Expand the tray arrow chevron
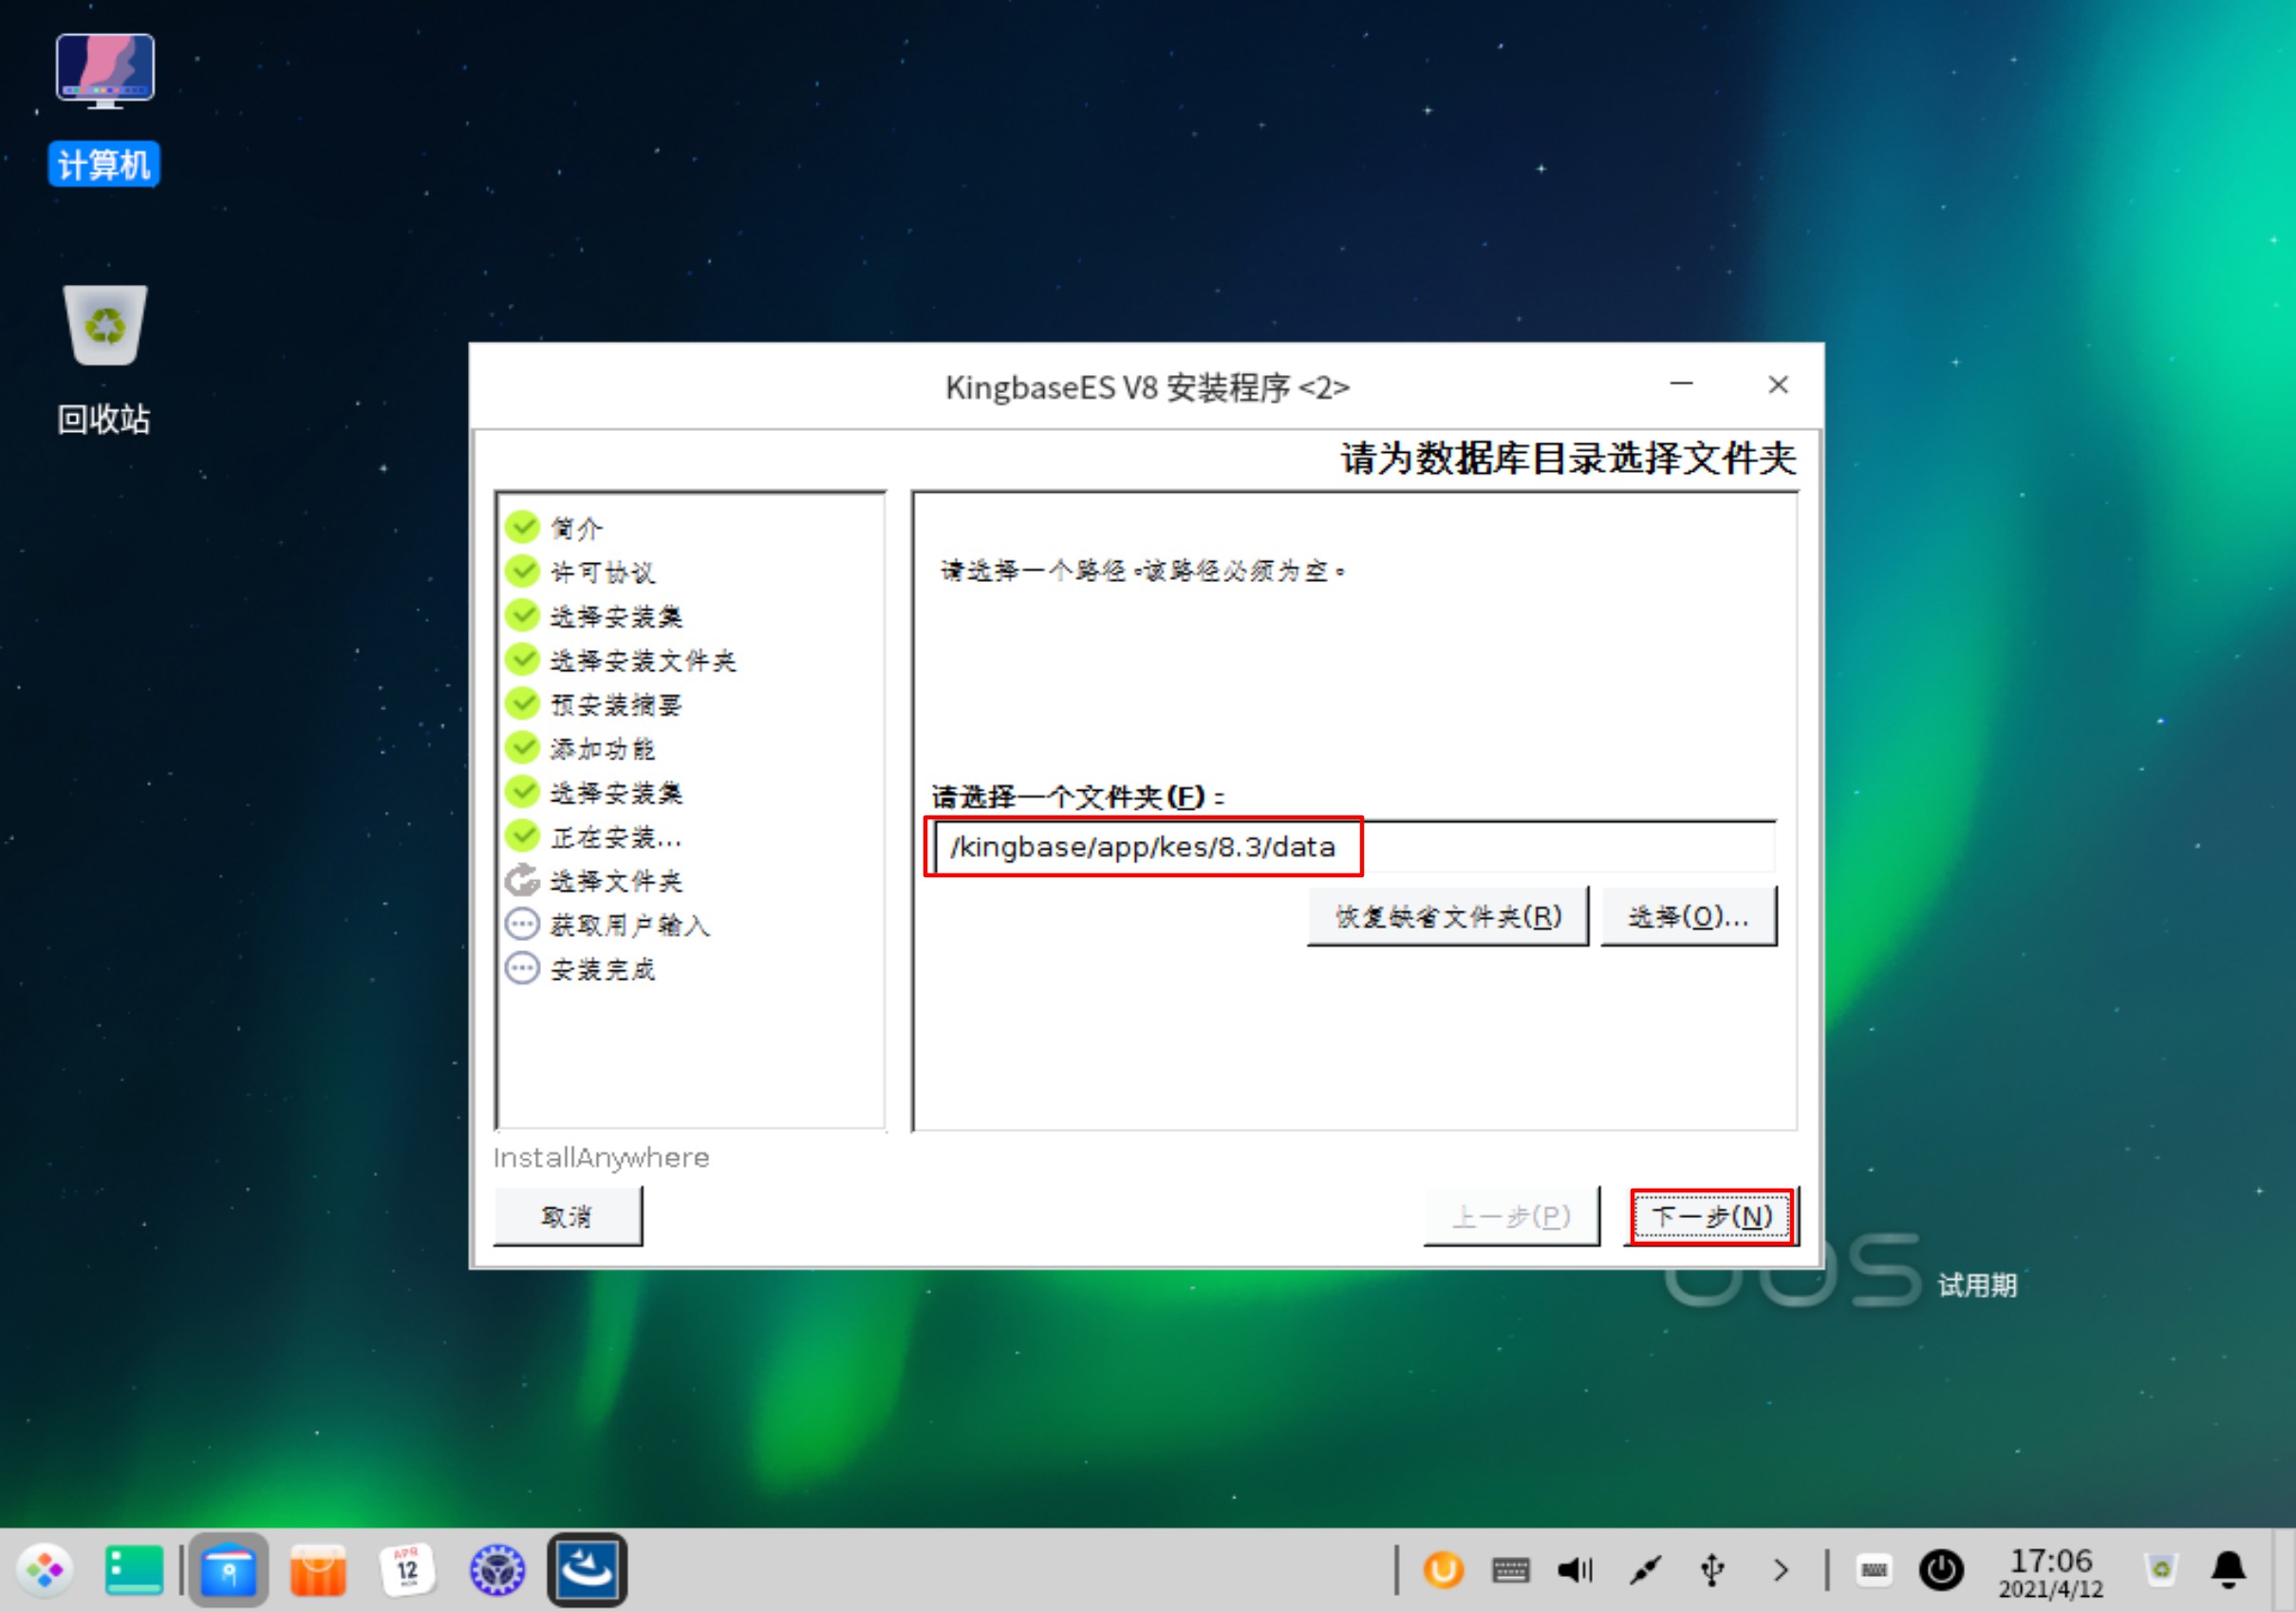2296x1612 pixels. (x=1780, y=1570)
